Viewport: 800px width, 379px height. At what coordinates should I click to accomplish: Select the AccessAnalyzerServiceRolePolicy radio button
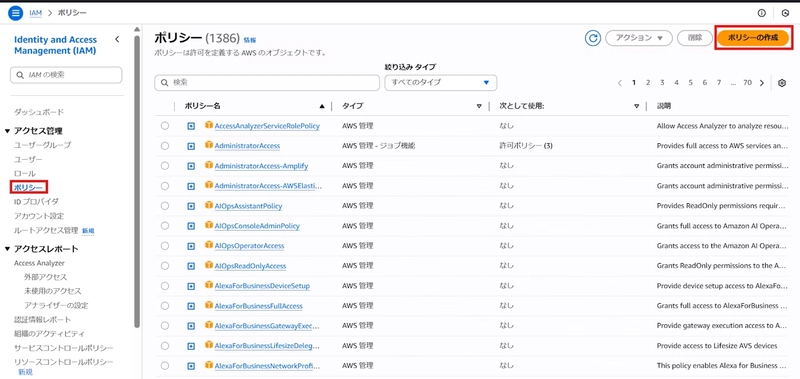tap(165, 125)
